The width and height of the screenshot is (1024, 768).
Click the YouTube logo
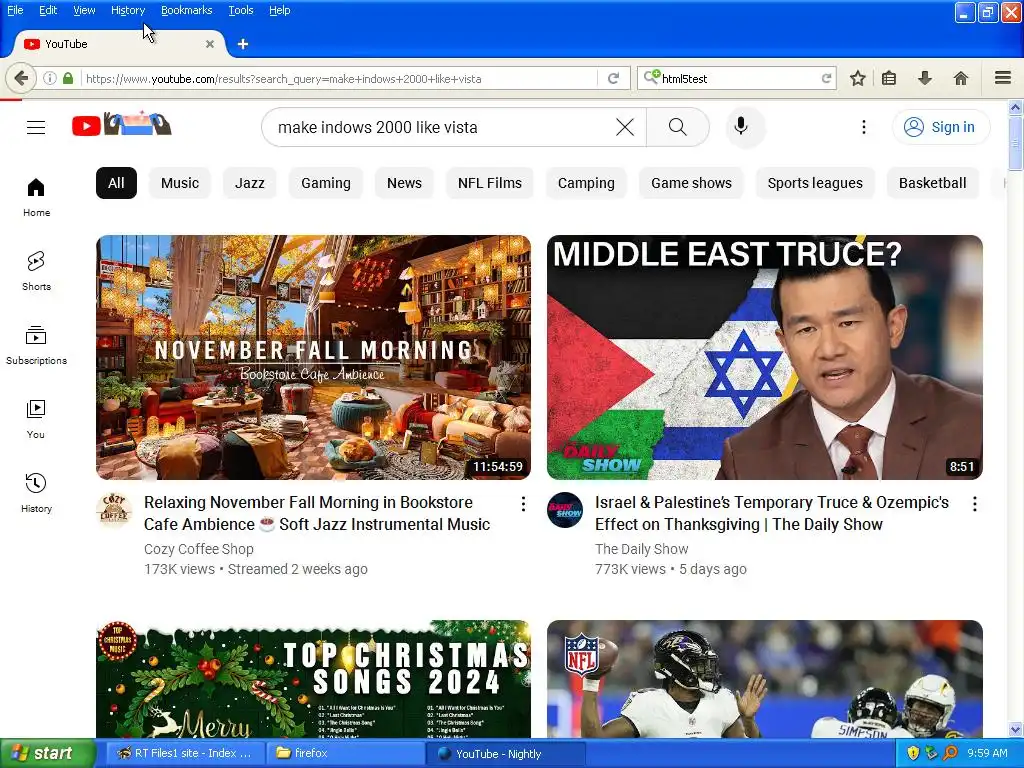tap(121, 124)
